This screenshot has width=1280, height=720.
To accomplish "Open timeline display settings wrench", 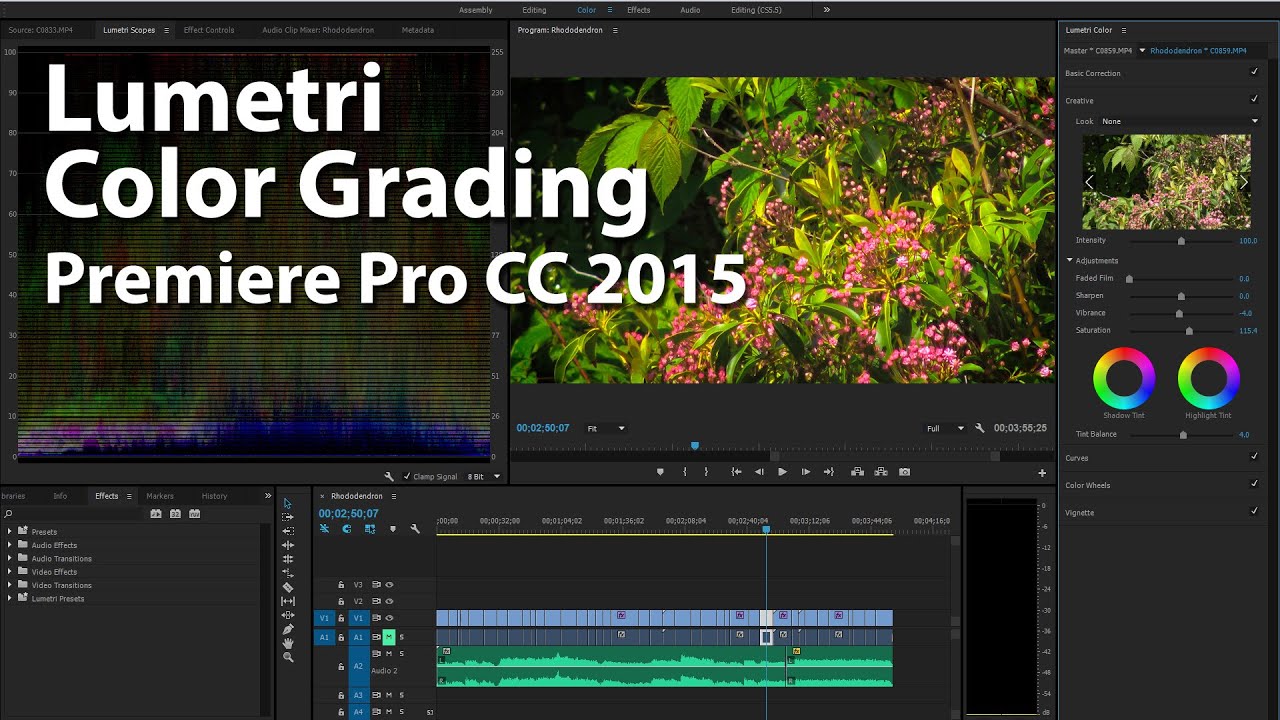I will coord(415,529).
